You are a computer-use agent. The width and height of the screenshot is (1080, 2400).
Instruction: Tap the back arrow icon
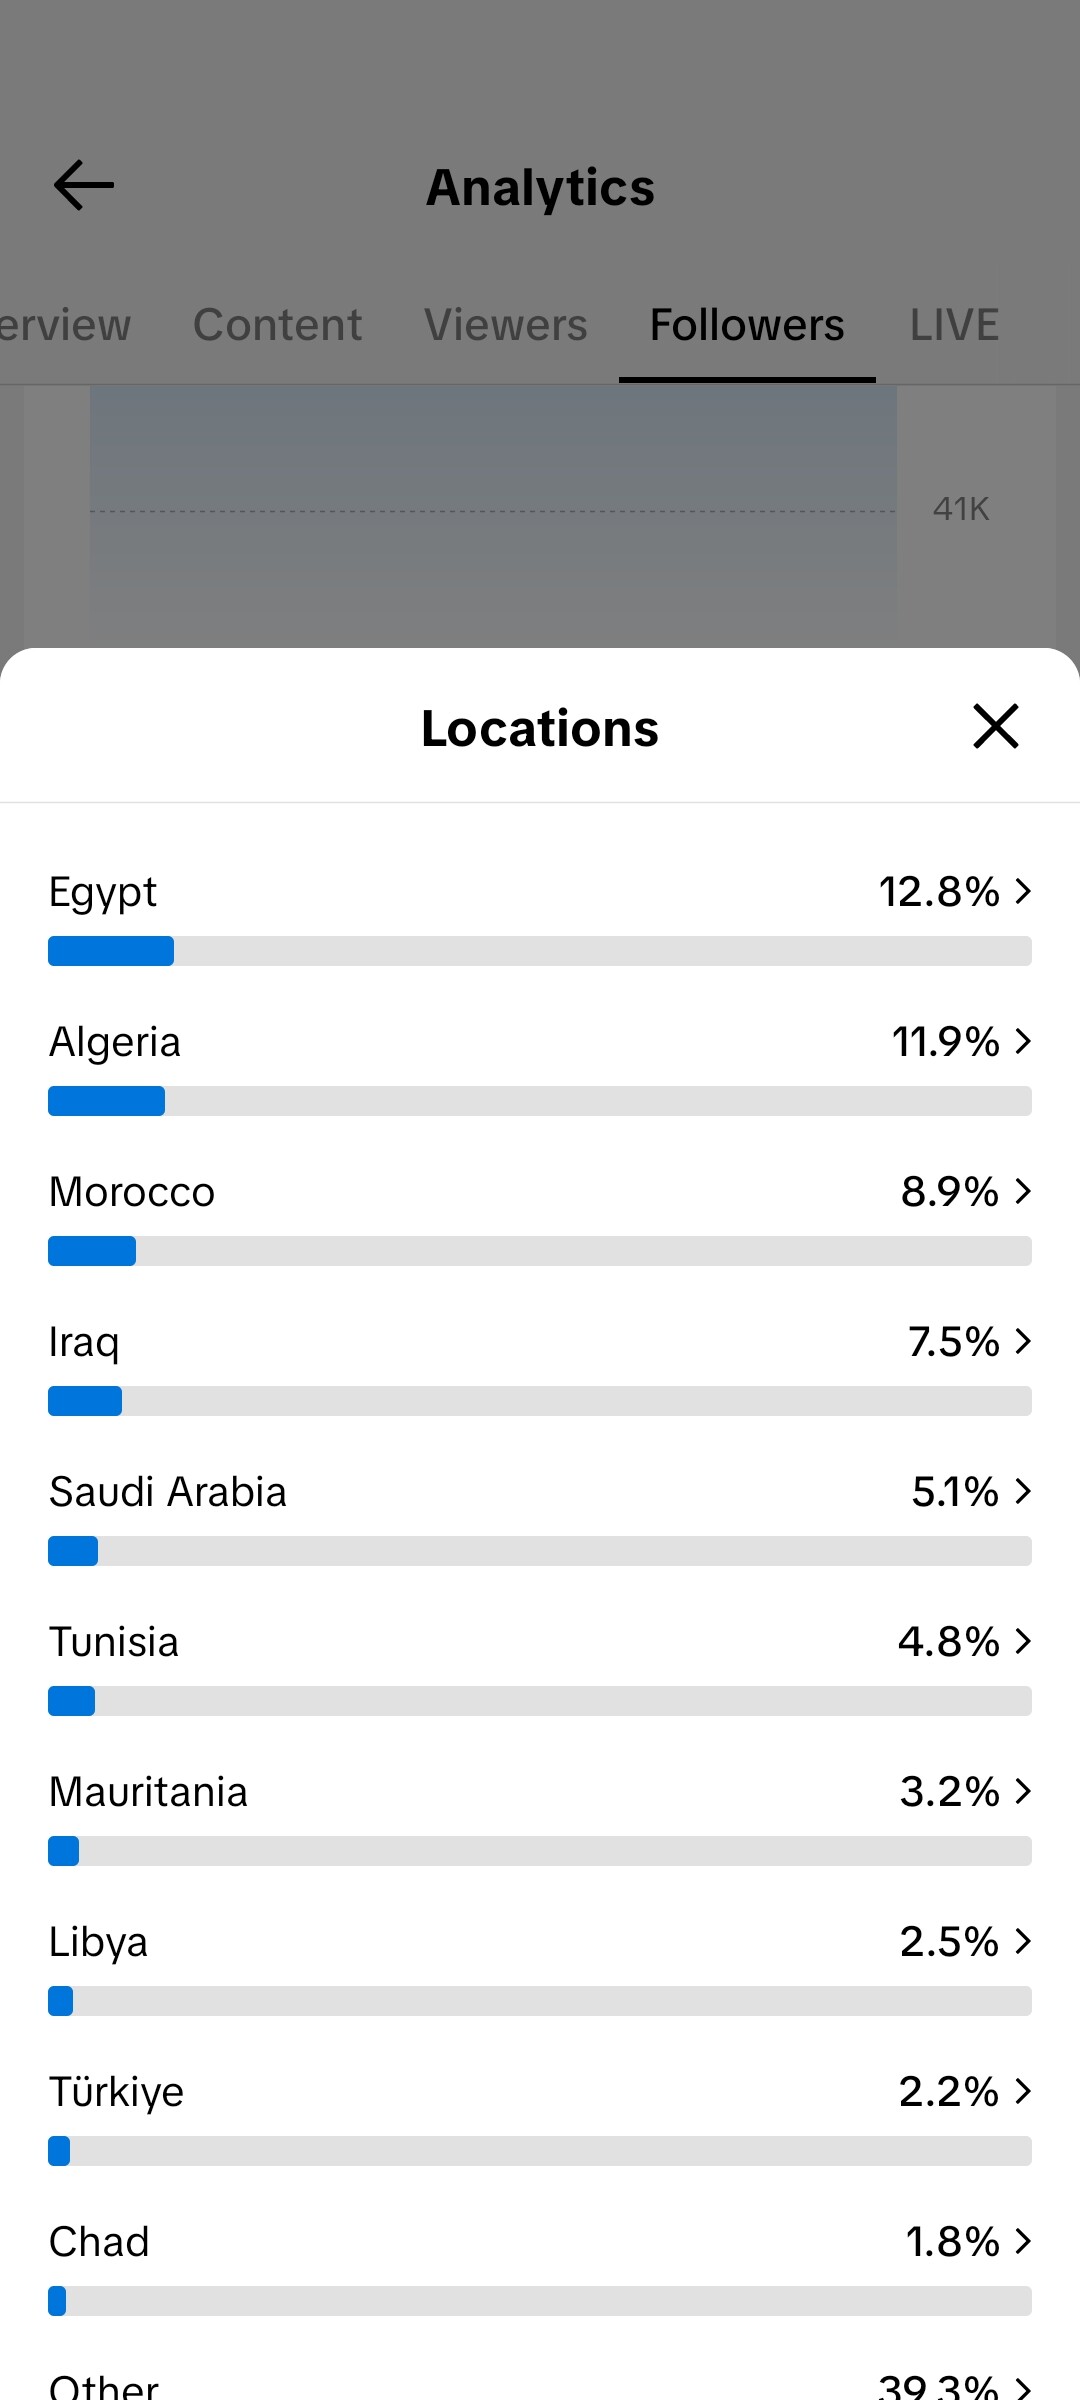[x=84, y=186]
